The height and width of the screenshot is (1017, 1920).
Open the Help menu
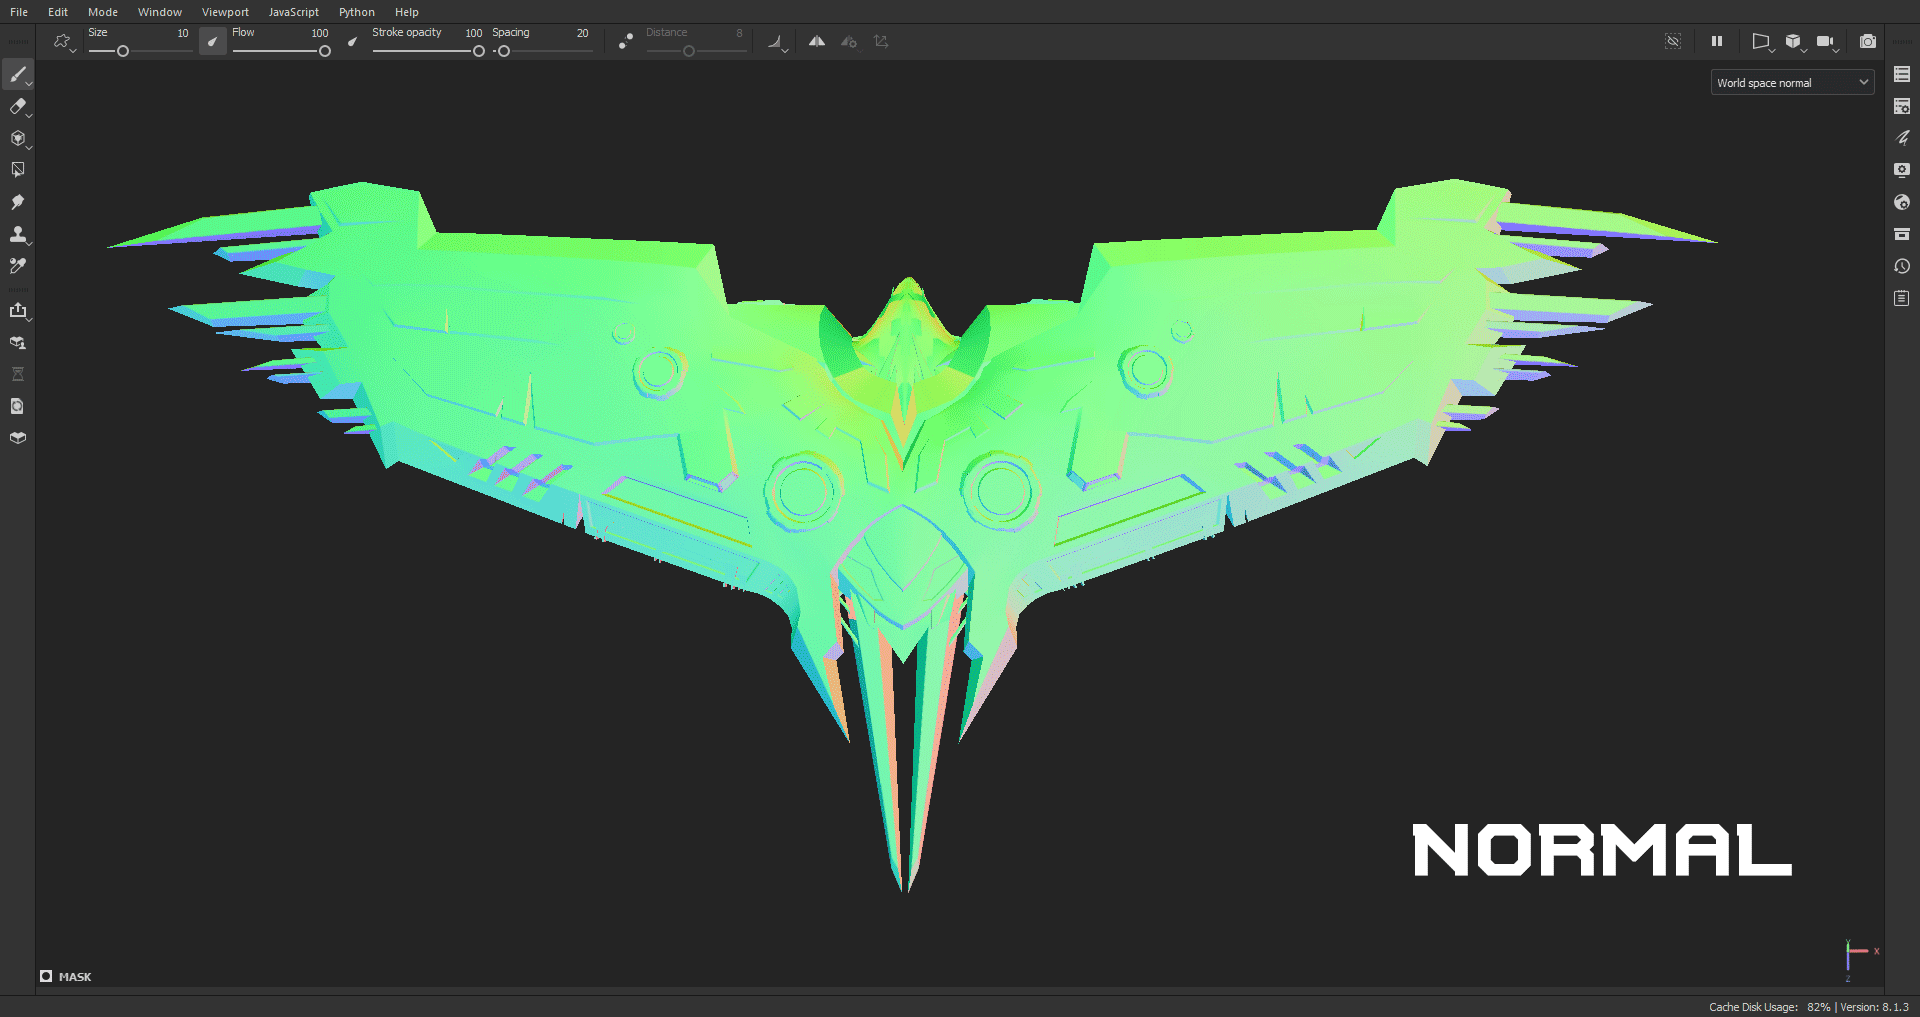coord(407,12)
